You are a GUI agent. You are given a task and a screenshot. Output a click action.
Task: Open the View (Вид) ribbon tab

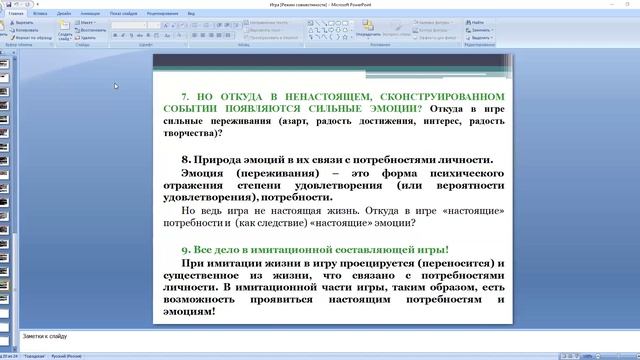191,13
